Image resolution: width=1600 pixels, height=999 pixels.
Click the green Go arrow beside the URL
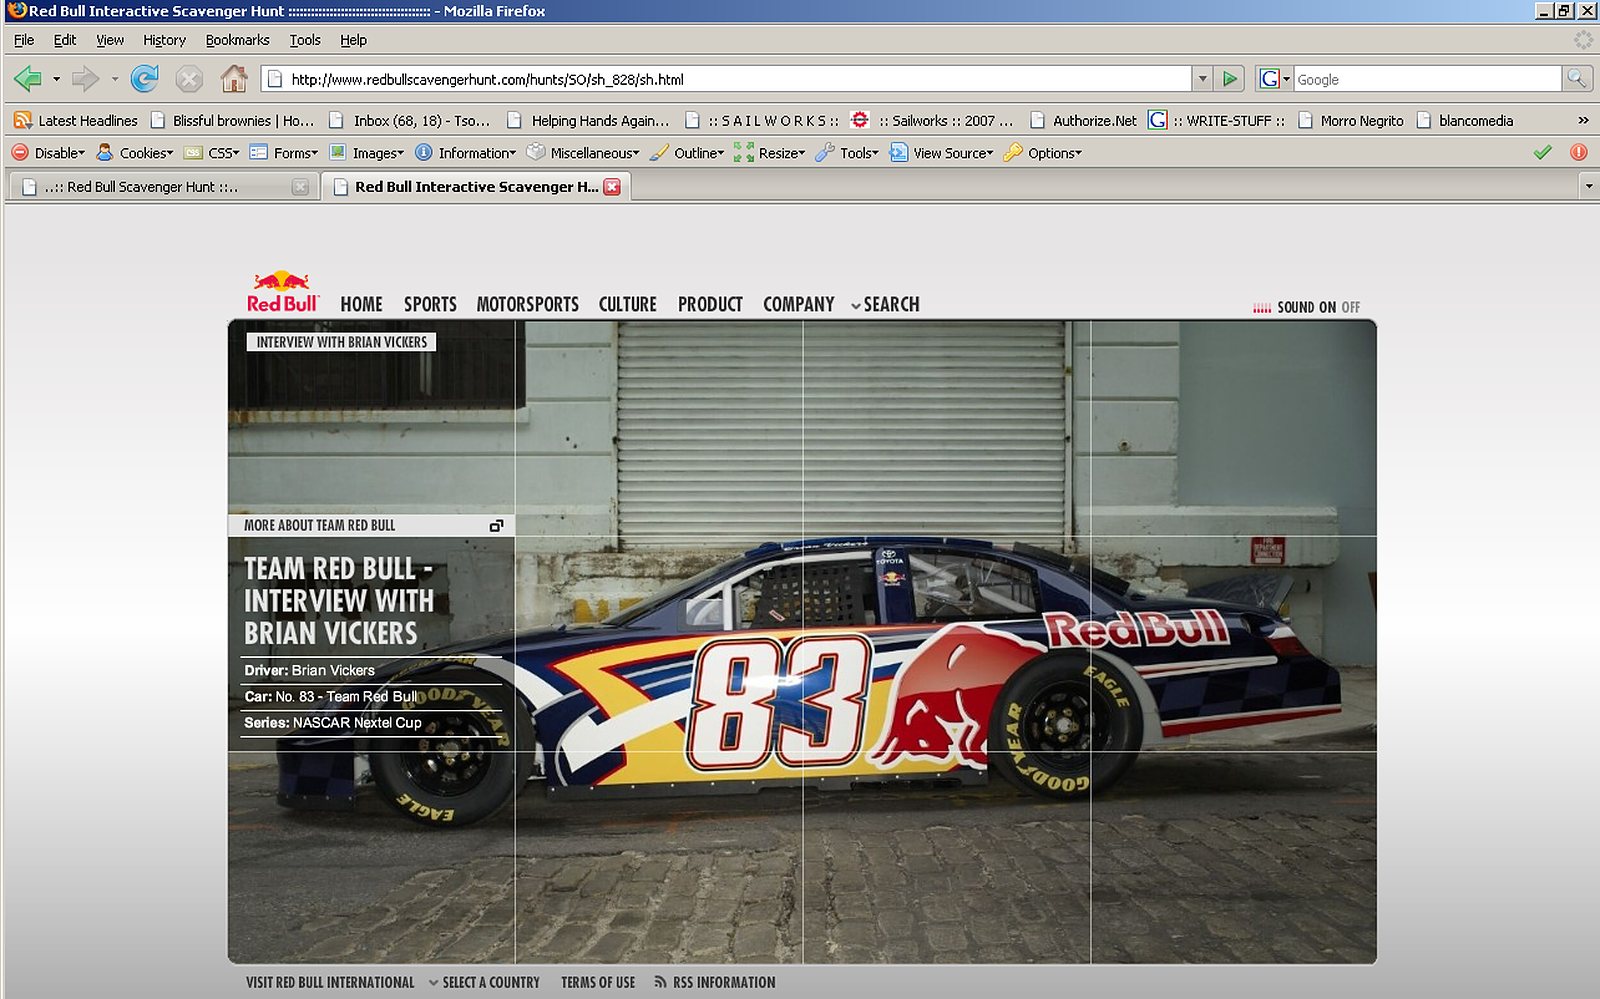coord(1230,79)
